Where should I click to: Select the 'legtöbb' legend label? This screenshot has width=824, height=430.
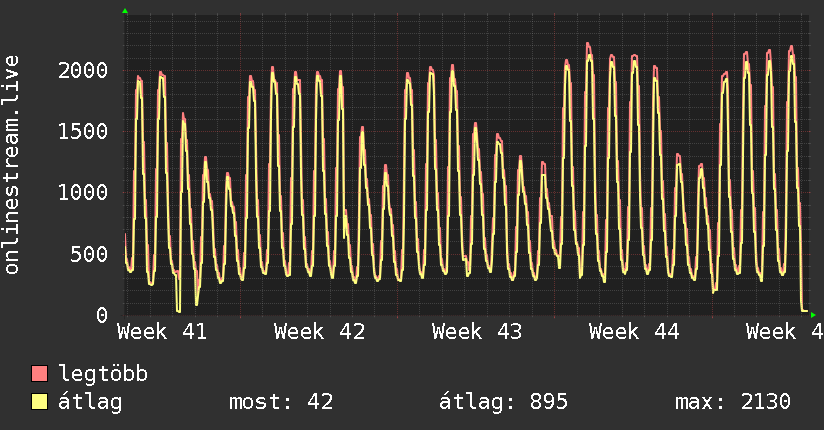point(103,374)
